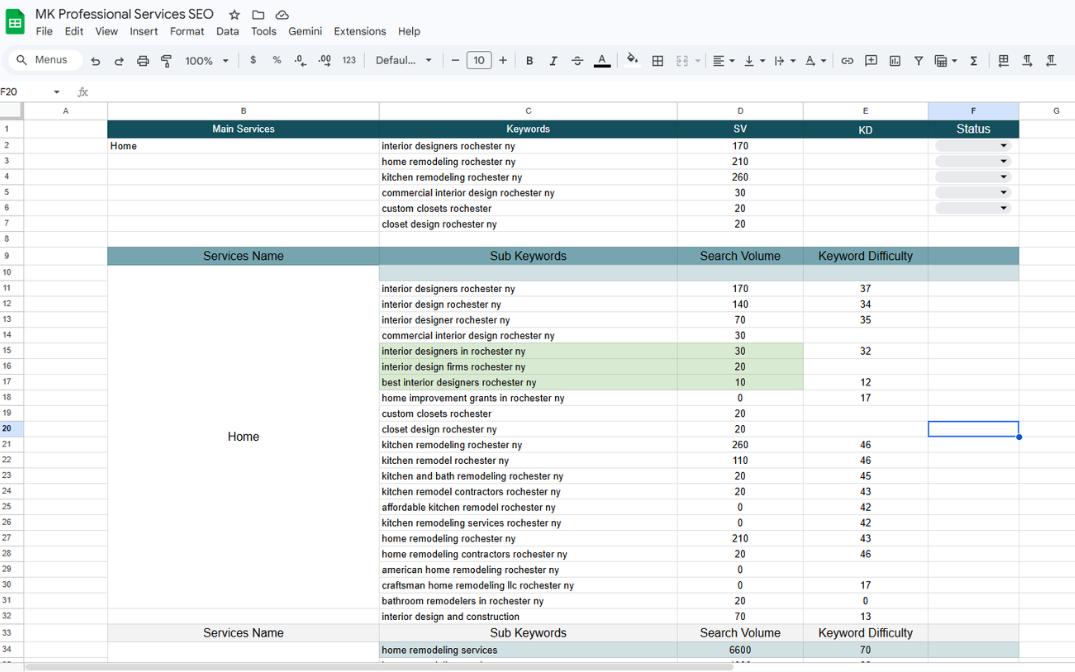Toggle italic formatting

[x=553, y=61]
